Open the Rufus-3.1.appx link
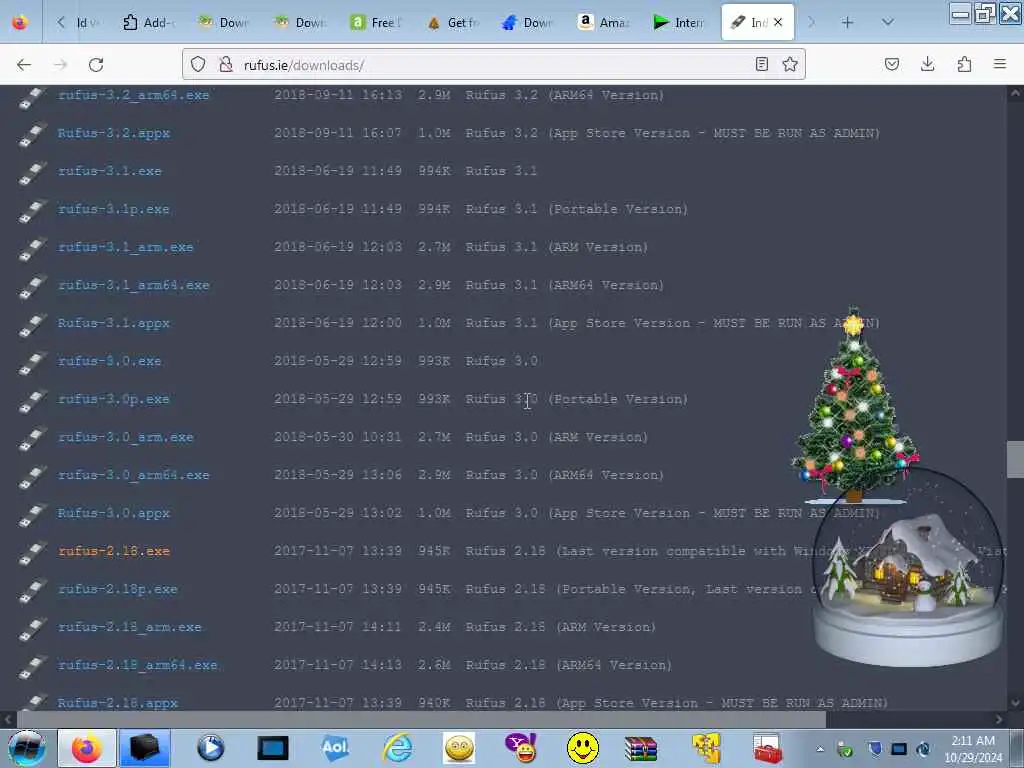The height and width of the screenshot is (768, 1024). pos(114,323)
